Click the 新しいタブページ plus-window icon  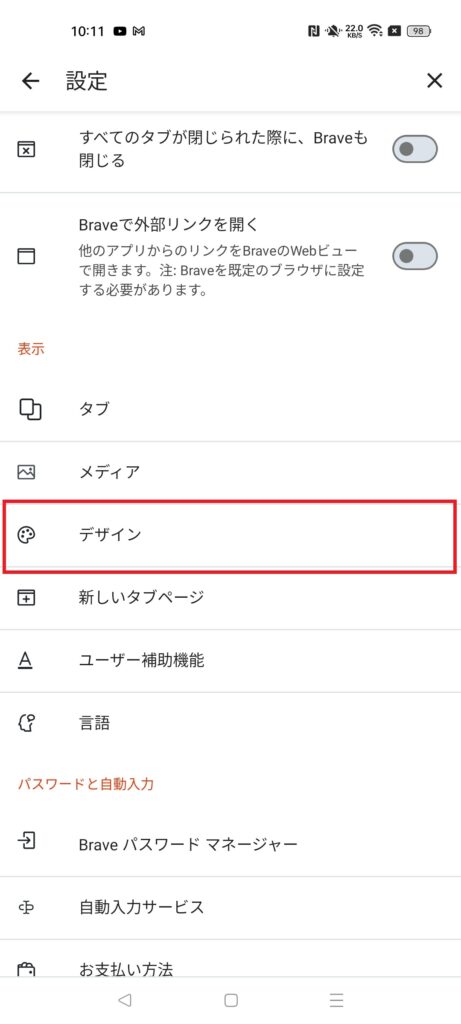click(26, 597)
